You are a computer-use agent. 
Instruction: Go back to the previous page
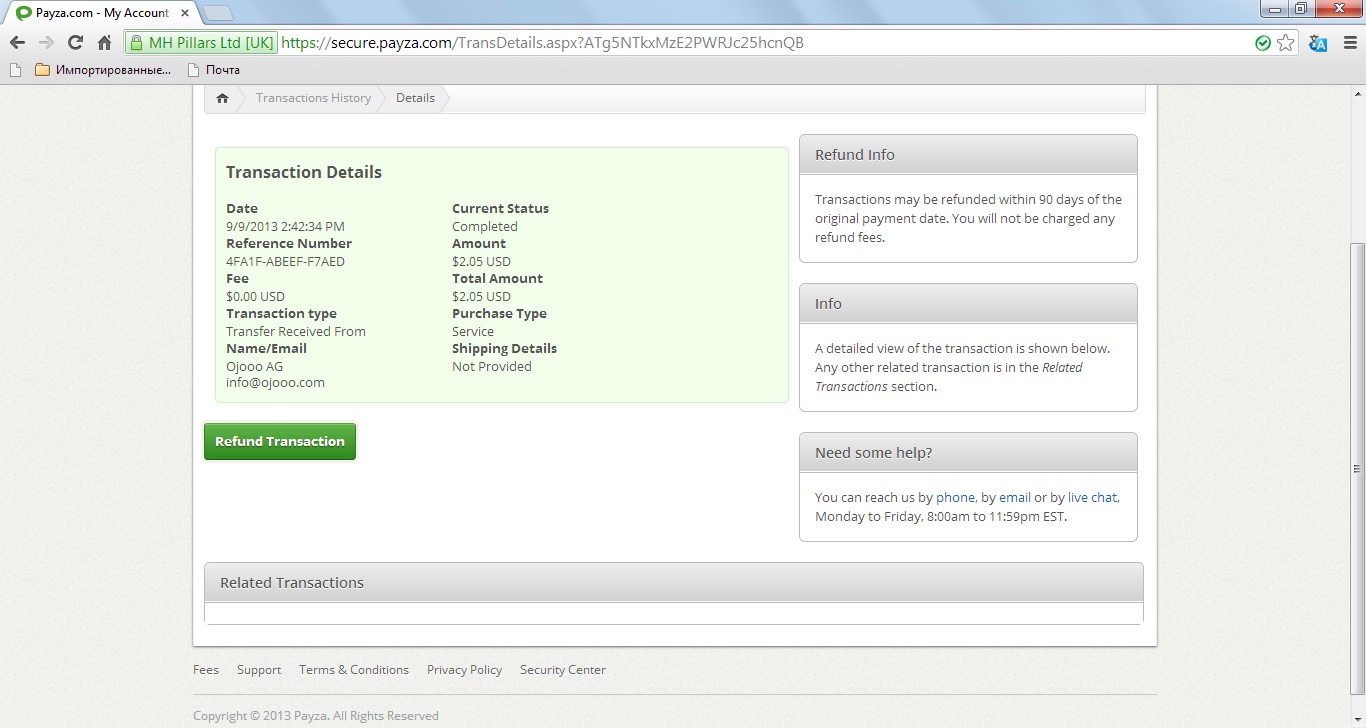point(17,43)
